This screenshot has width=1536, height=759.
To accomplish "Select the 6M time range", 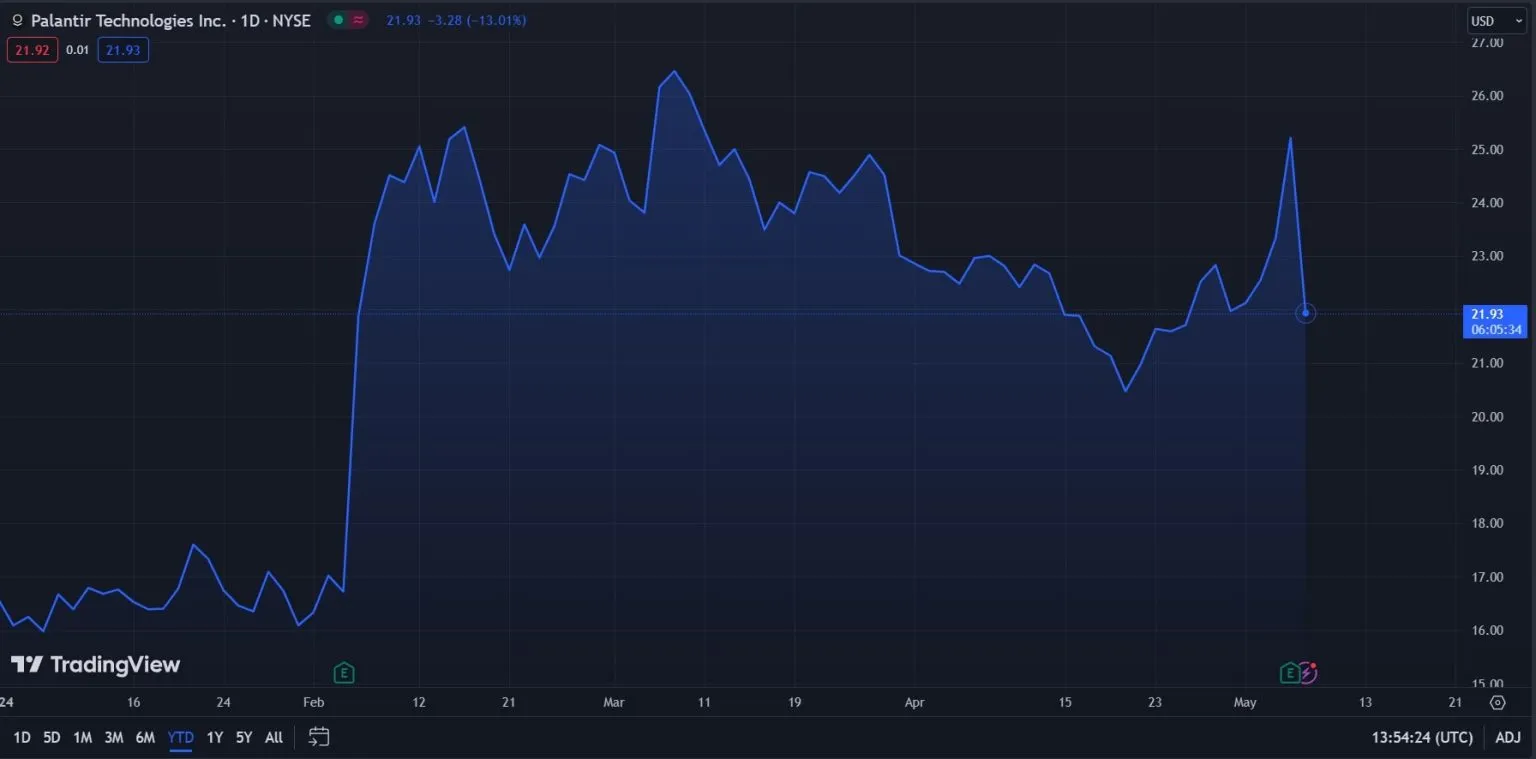I will [x=145, y=738].
